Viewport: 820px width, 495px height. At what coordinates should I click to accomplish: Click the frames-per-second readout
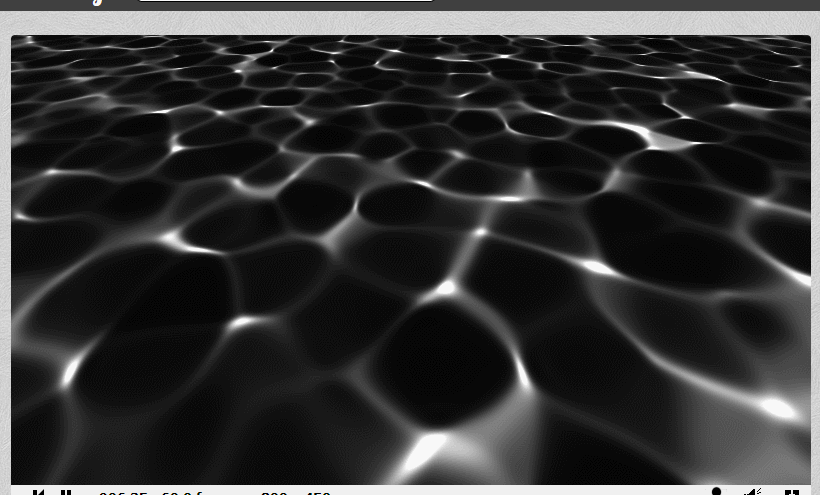point(185,493)
